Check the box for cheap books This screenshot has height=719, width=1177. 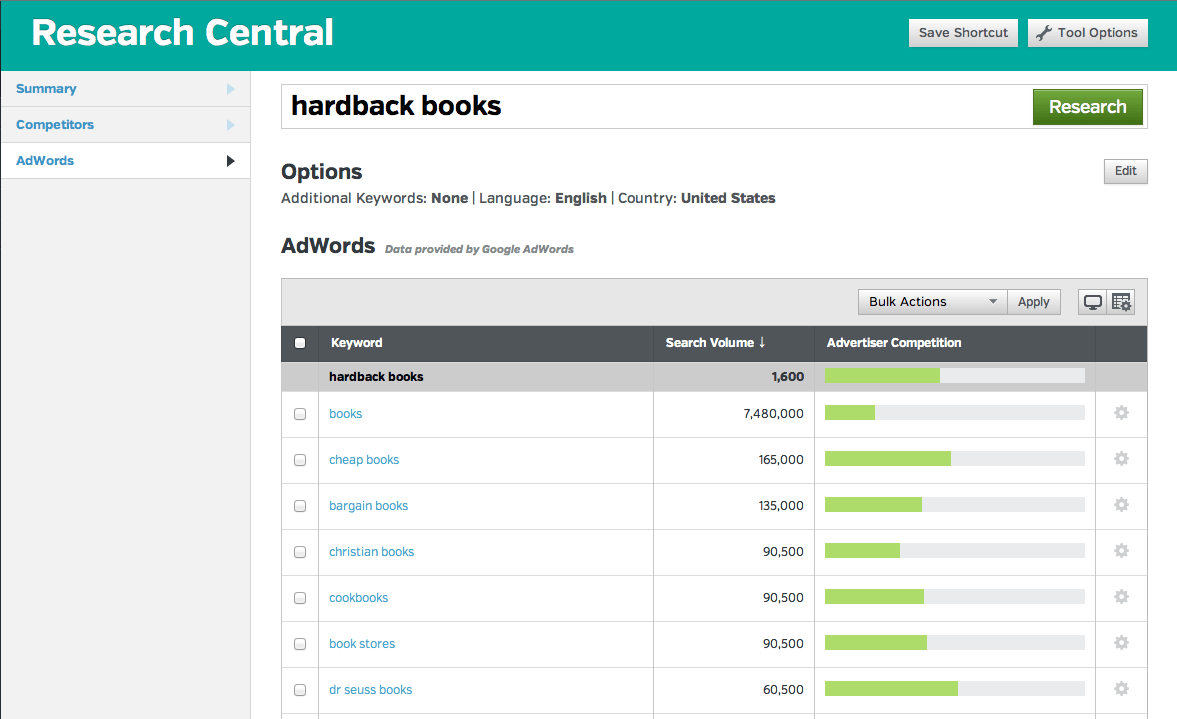click(x=300, y=460)
